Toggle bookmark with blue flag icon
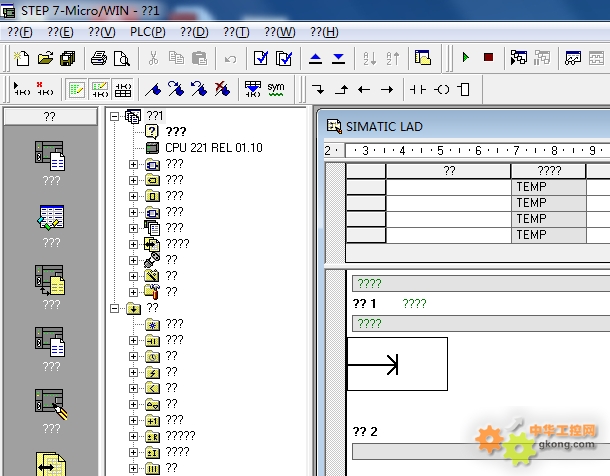Viewport: 610px width, 476px height. [153, 89]
